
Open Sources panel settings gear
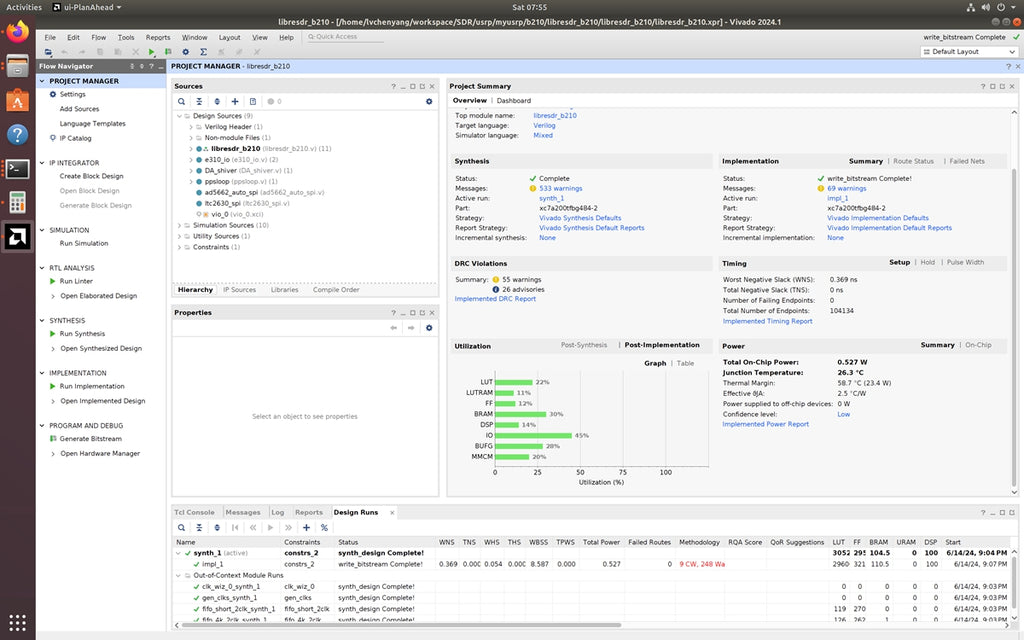[x=429, y=101]
